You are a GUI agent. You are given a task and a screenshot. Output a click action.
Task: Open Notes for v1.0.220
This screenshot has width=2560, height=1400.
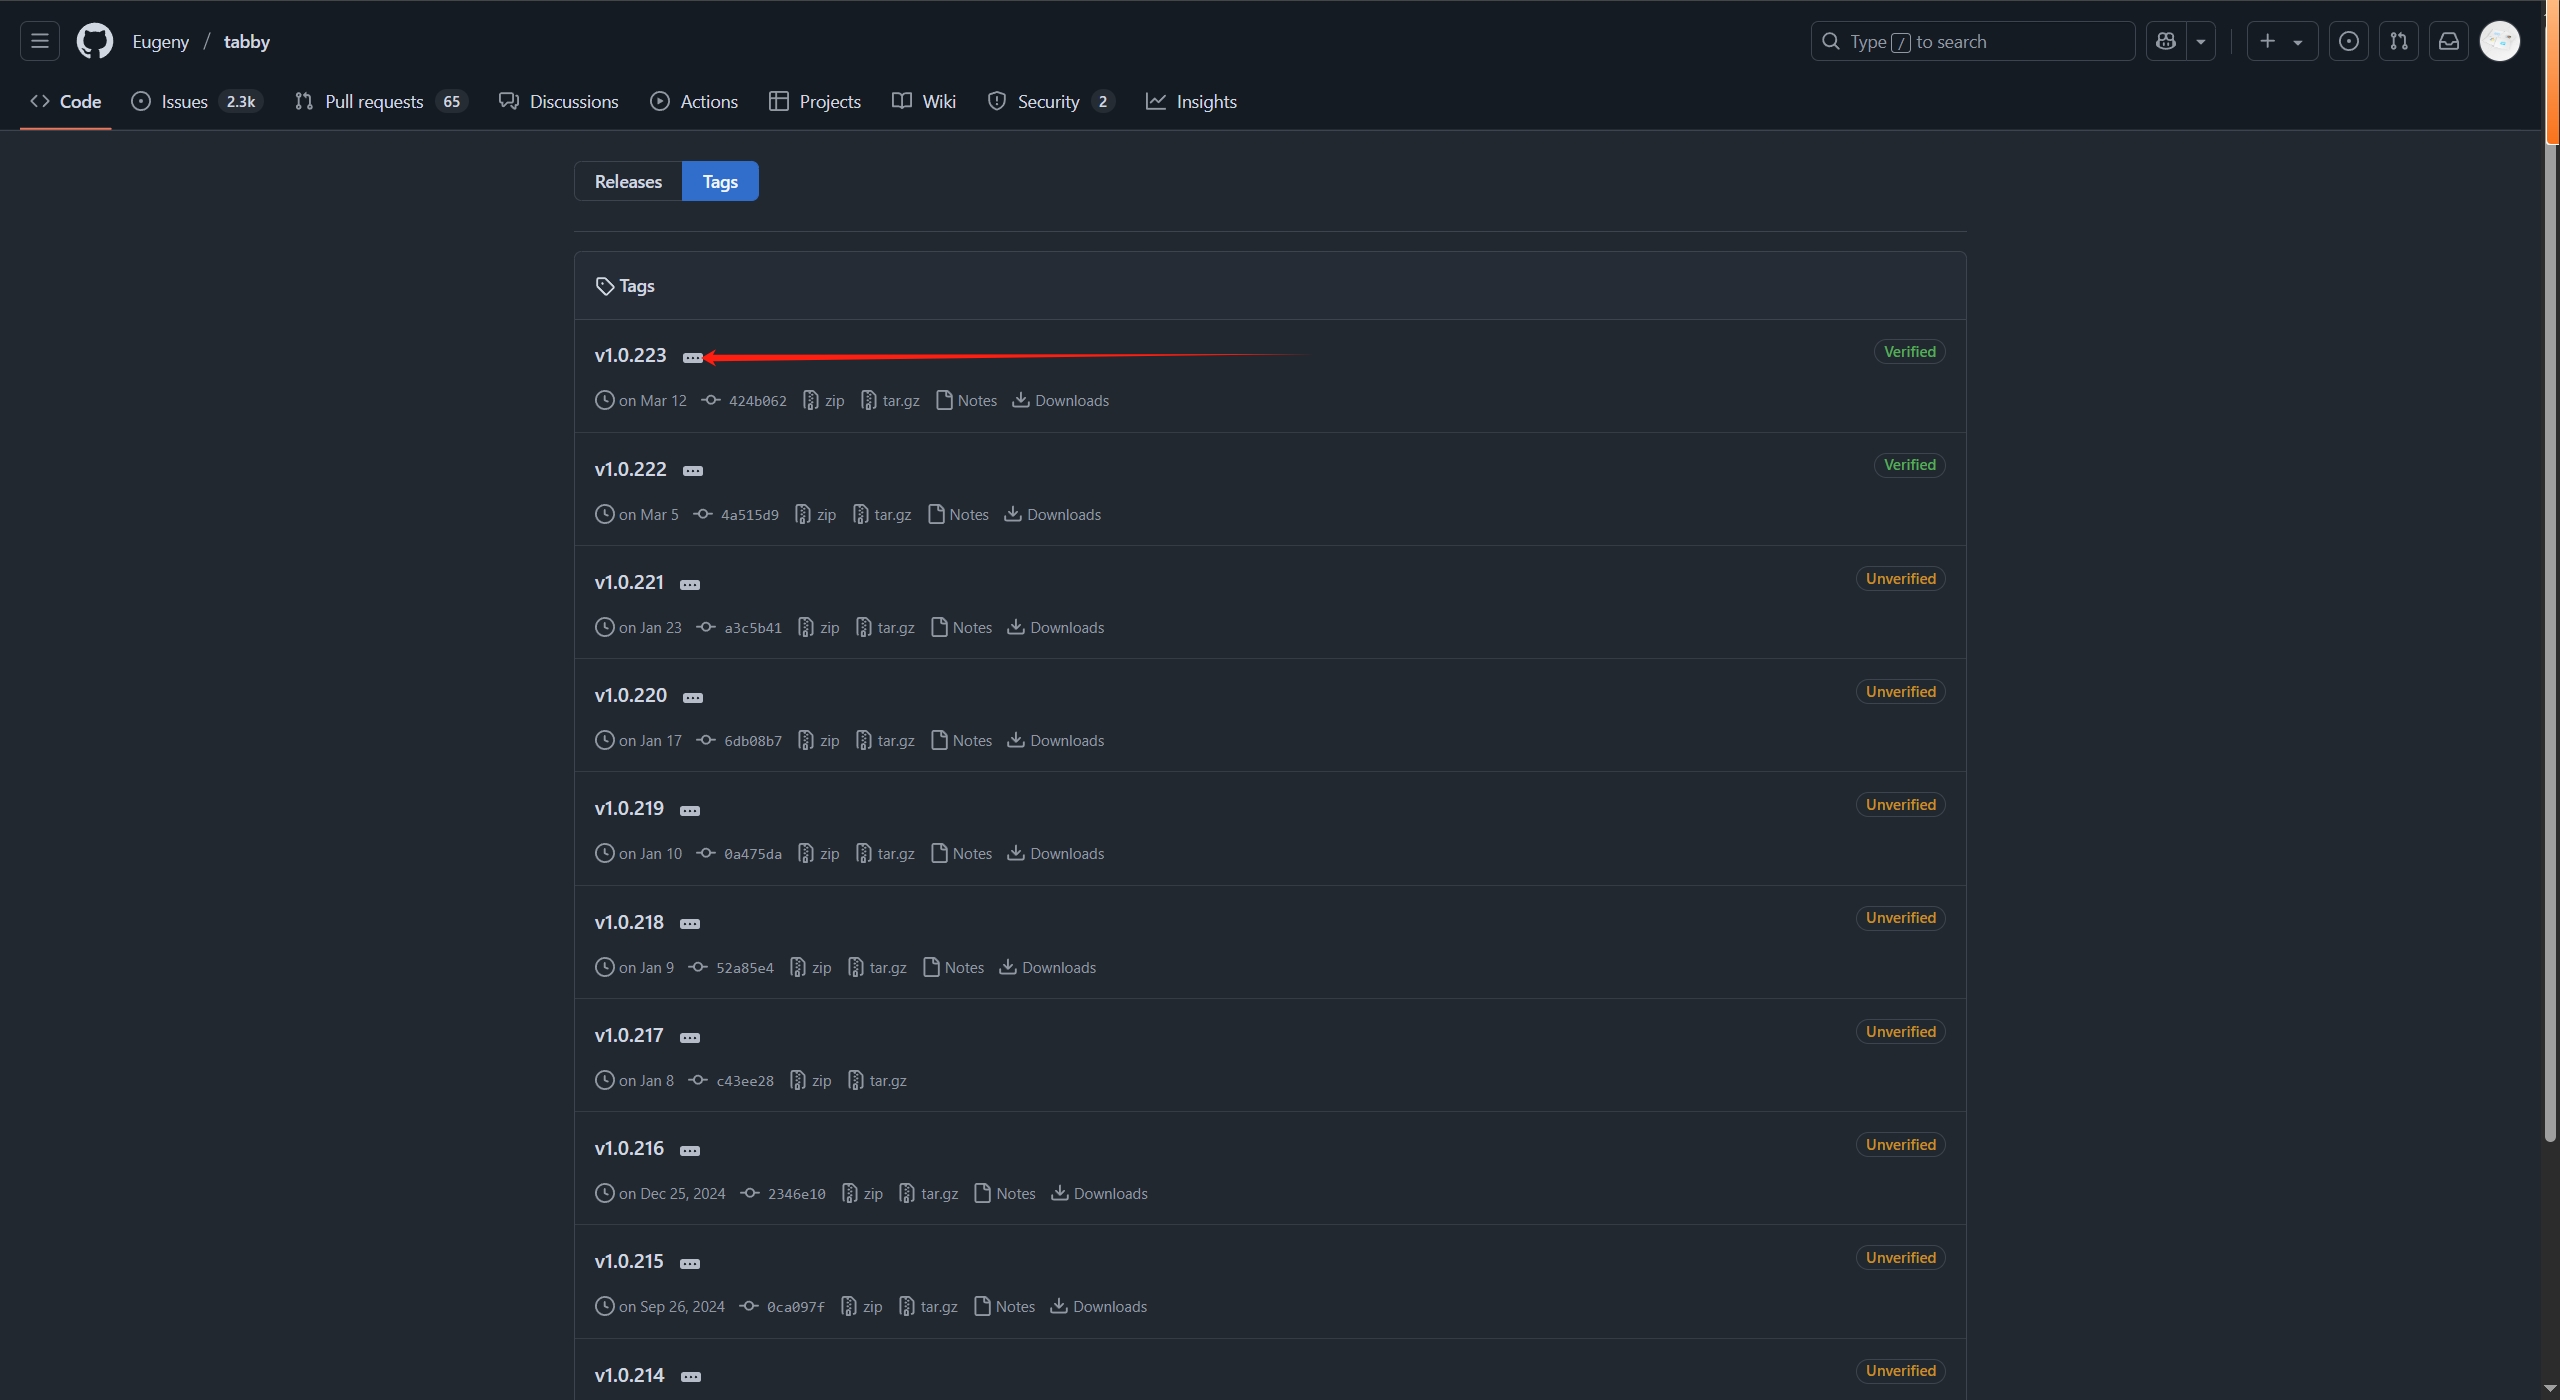[x=961, y=741]
